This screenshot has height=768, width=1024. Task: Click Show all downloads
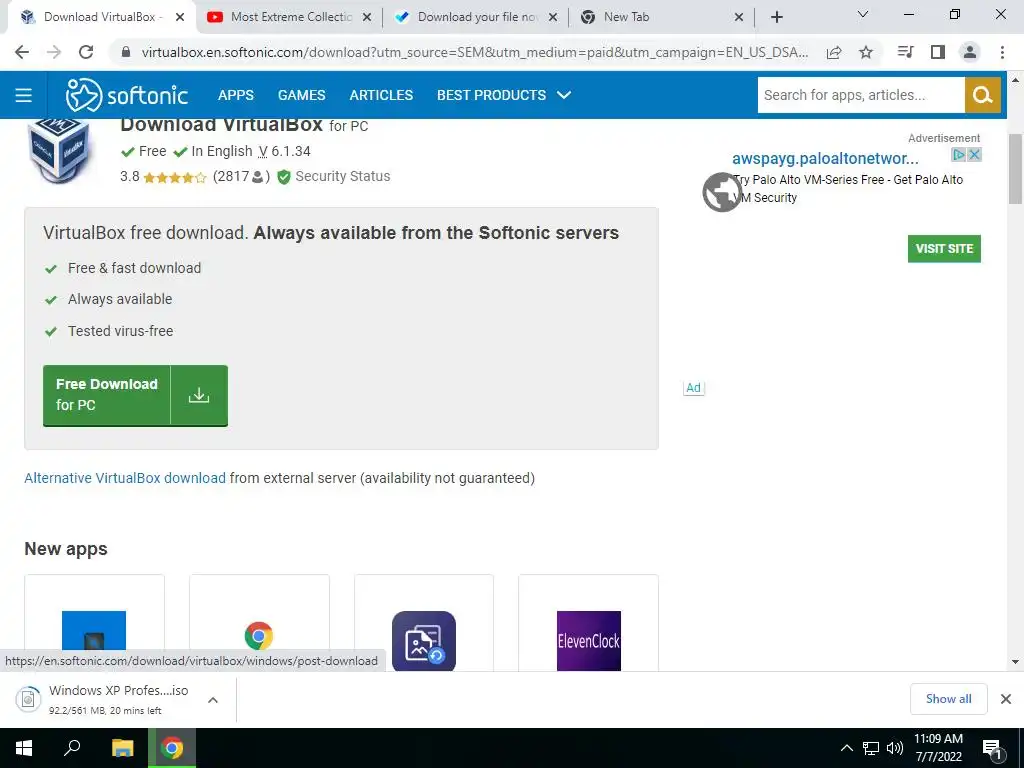948,699
